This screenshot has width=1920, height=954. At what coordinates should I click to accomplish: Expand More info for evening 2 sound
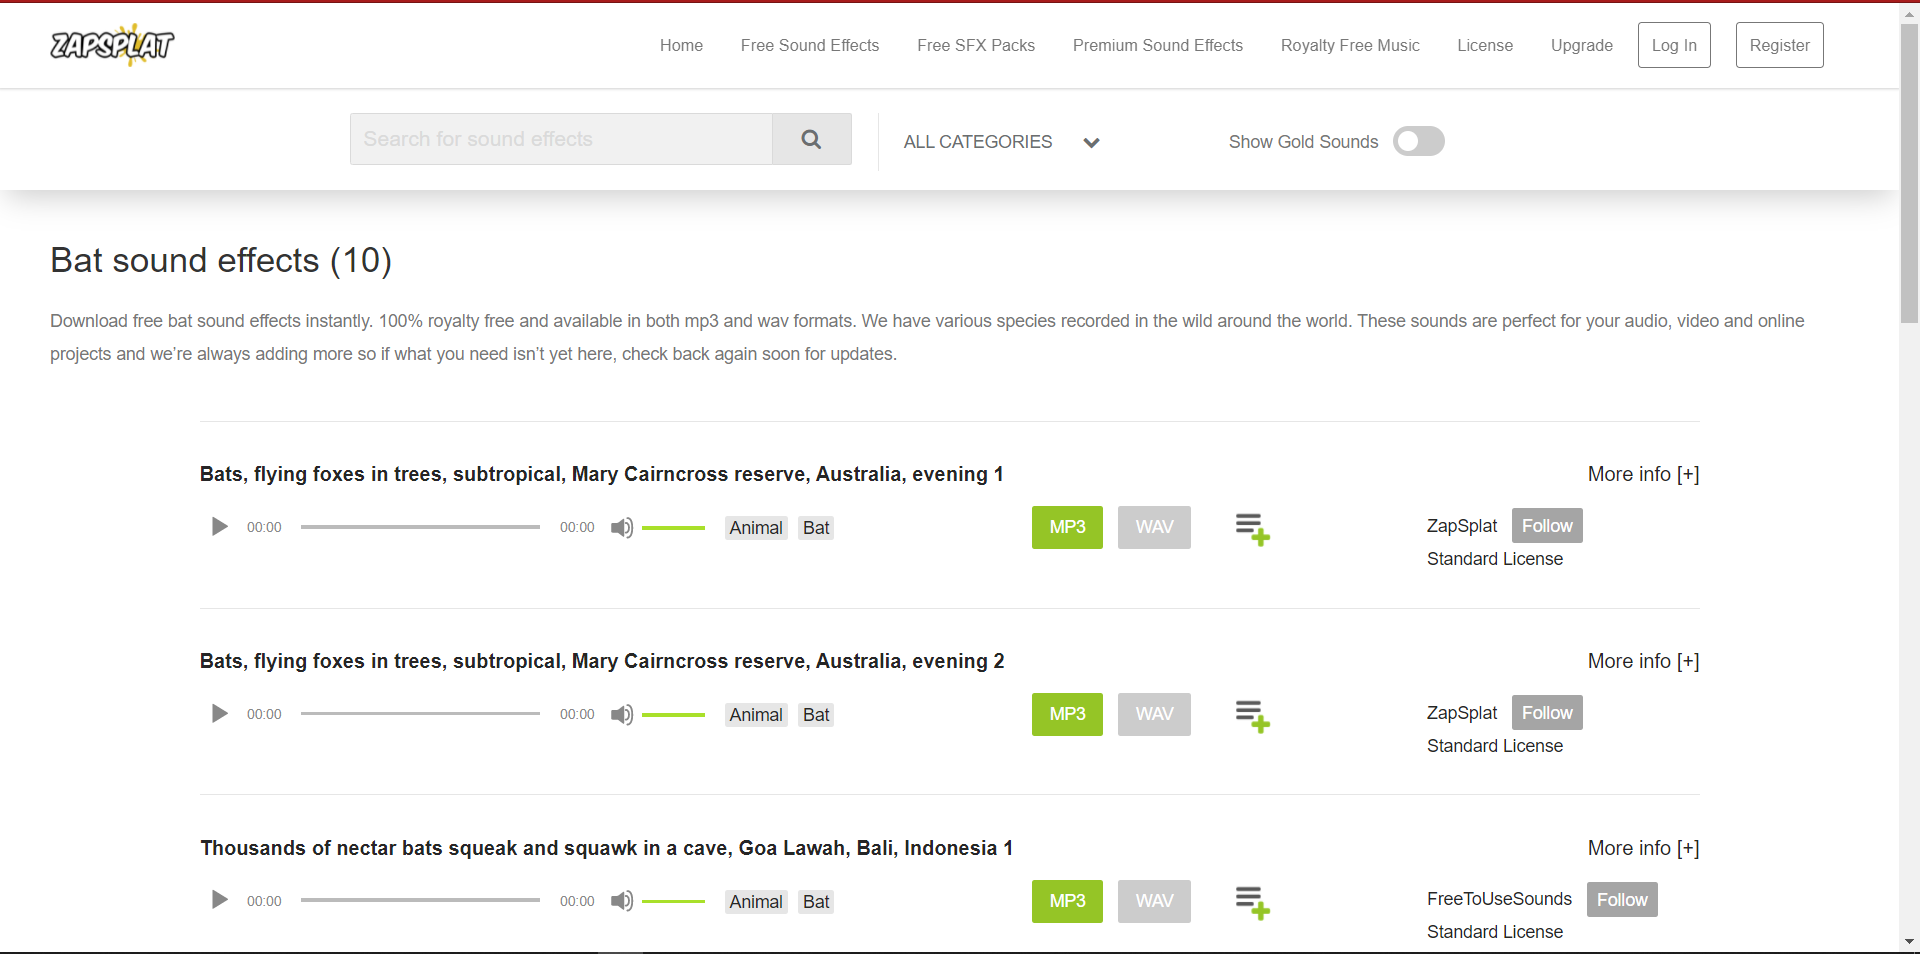1643,661
